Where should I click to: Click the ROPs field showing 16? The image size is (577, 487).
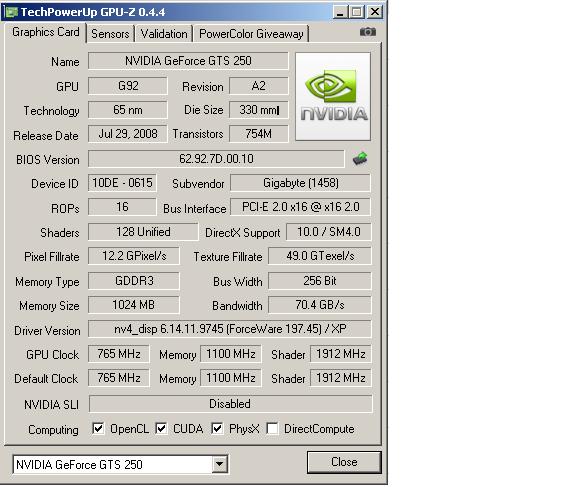coord(122,207)
